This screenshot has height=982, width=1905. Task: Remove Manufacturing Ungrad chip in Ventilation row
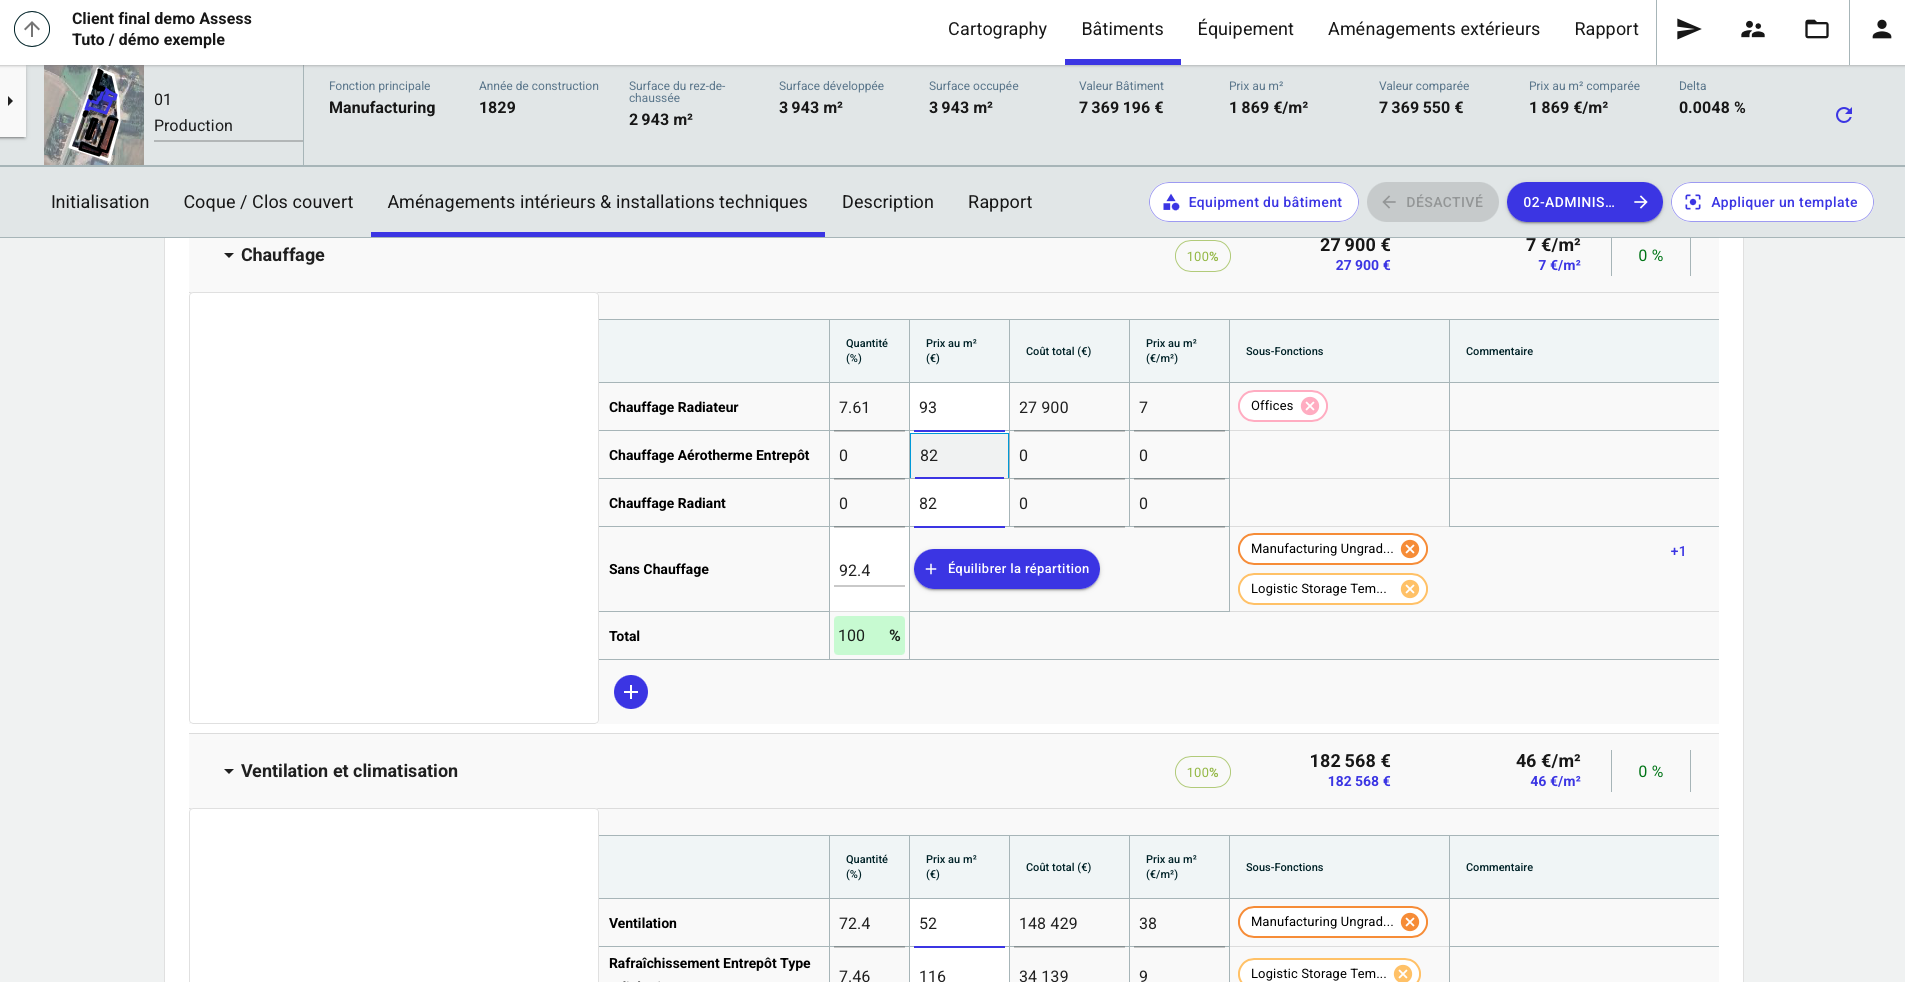point(1410,922)
